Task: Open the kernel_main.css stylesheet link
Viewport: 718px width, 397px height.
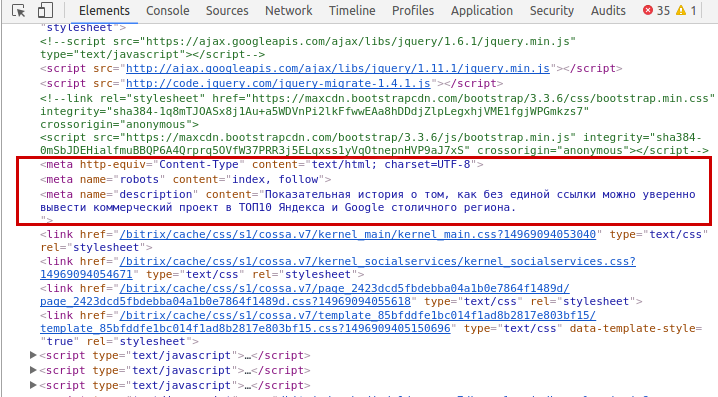Action: (x=358, y=234)
